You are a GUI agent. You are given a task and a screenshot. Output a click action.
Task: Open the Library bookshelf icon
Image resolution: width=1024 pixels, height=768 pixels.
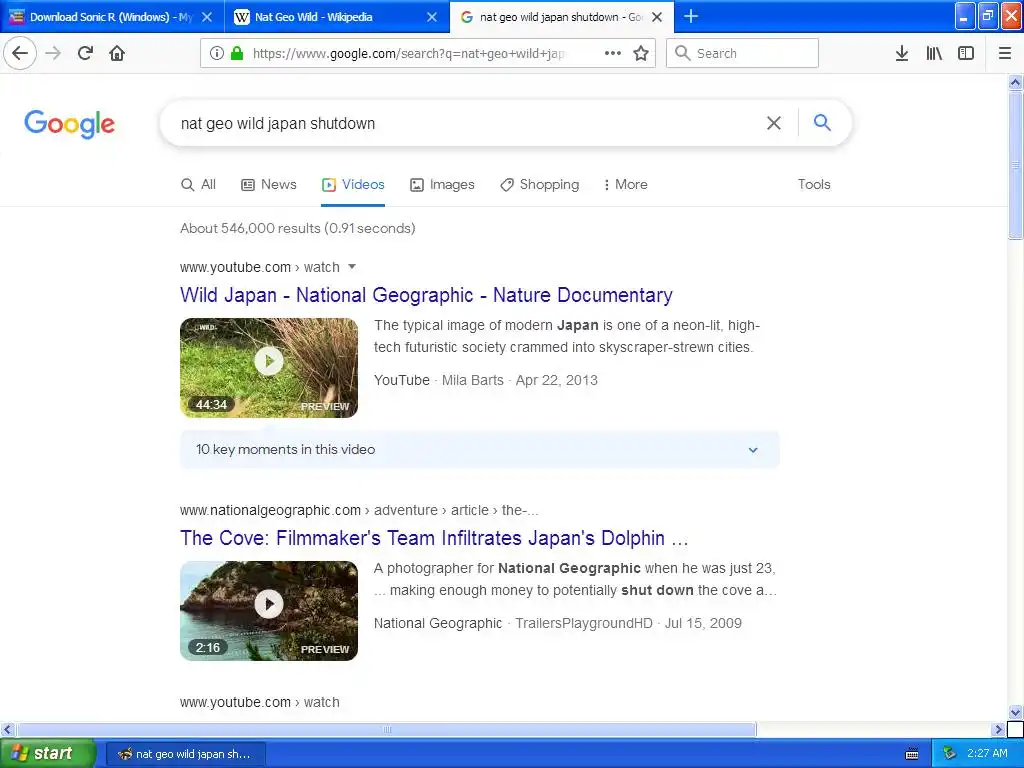point(934,53)
